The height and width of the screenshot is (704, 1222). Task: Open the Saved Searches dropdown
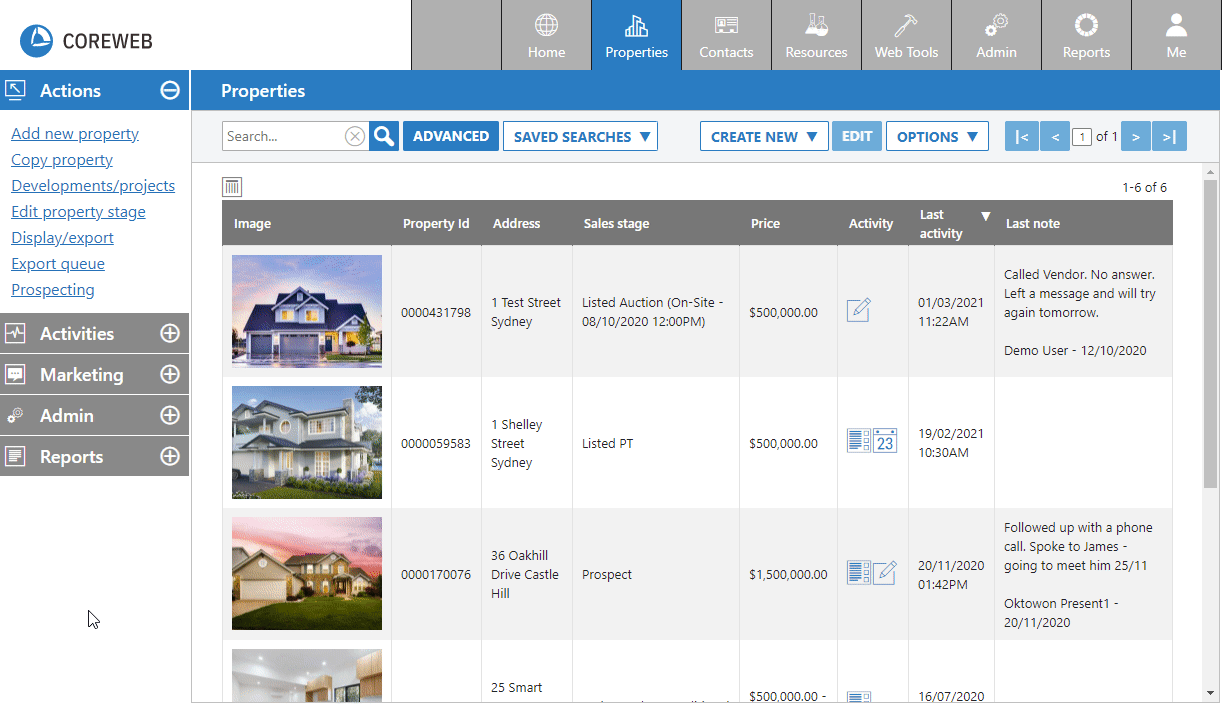pyautogui.click(x=580, y=137)
